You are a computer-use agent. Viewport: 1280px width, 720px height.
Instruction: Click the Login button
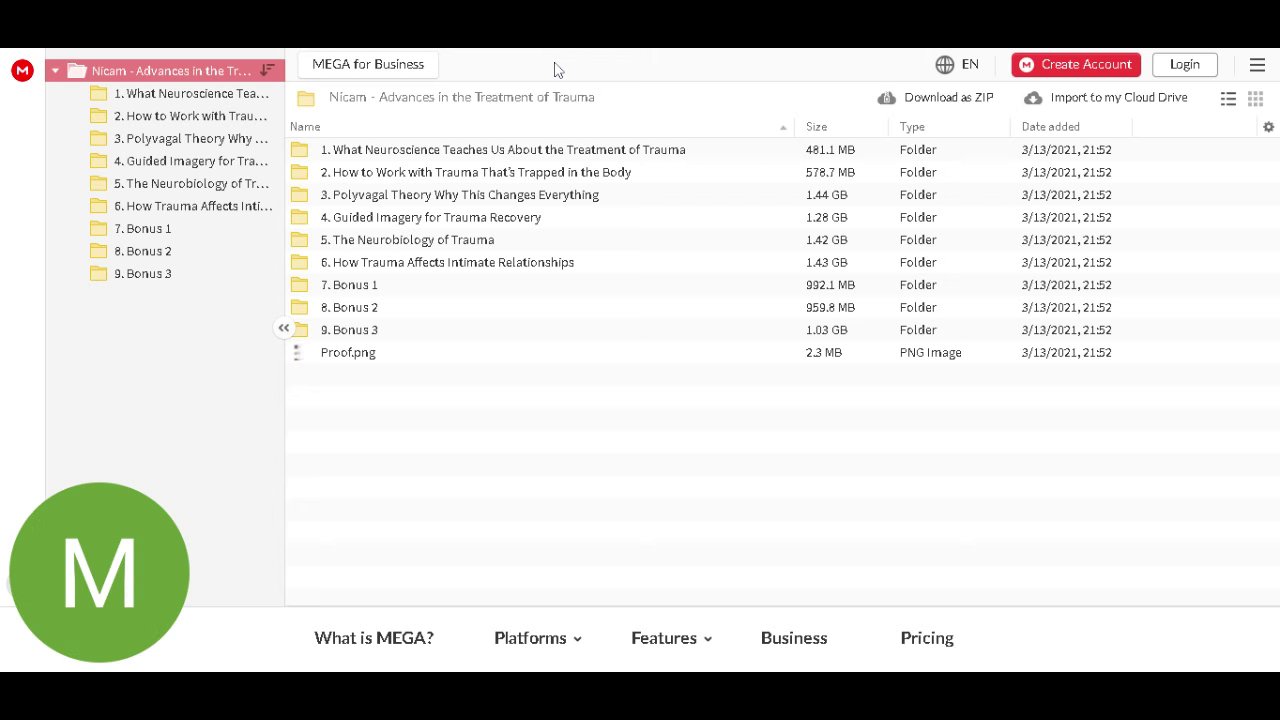click(1185, 64)
